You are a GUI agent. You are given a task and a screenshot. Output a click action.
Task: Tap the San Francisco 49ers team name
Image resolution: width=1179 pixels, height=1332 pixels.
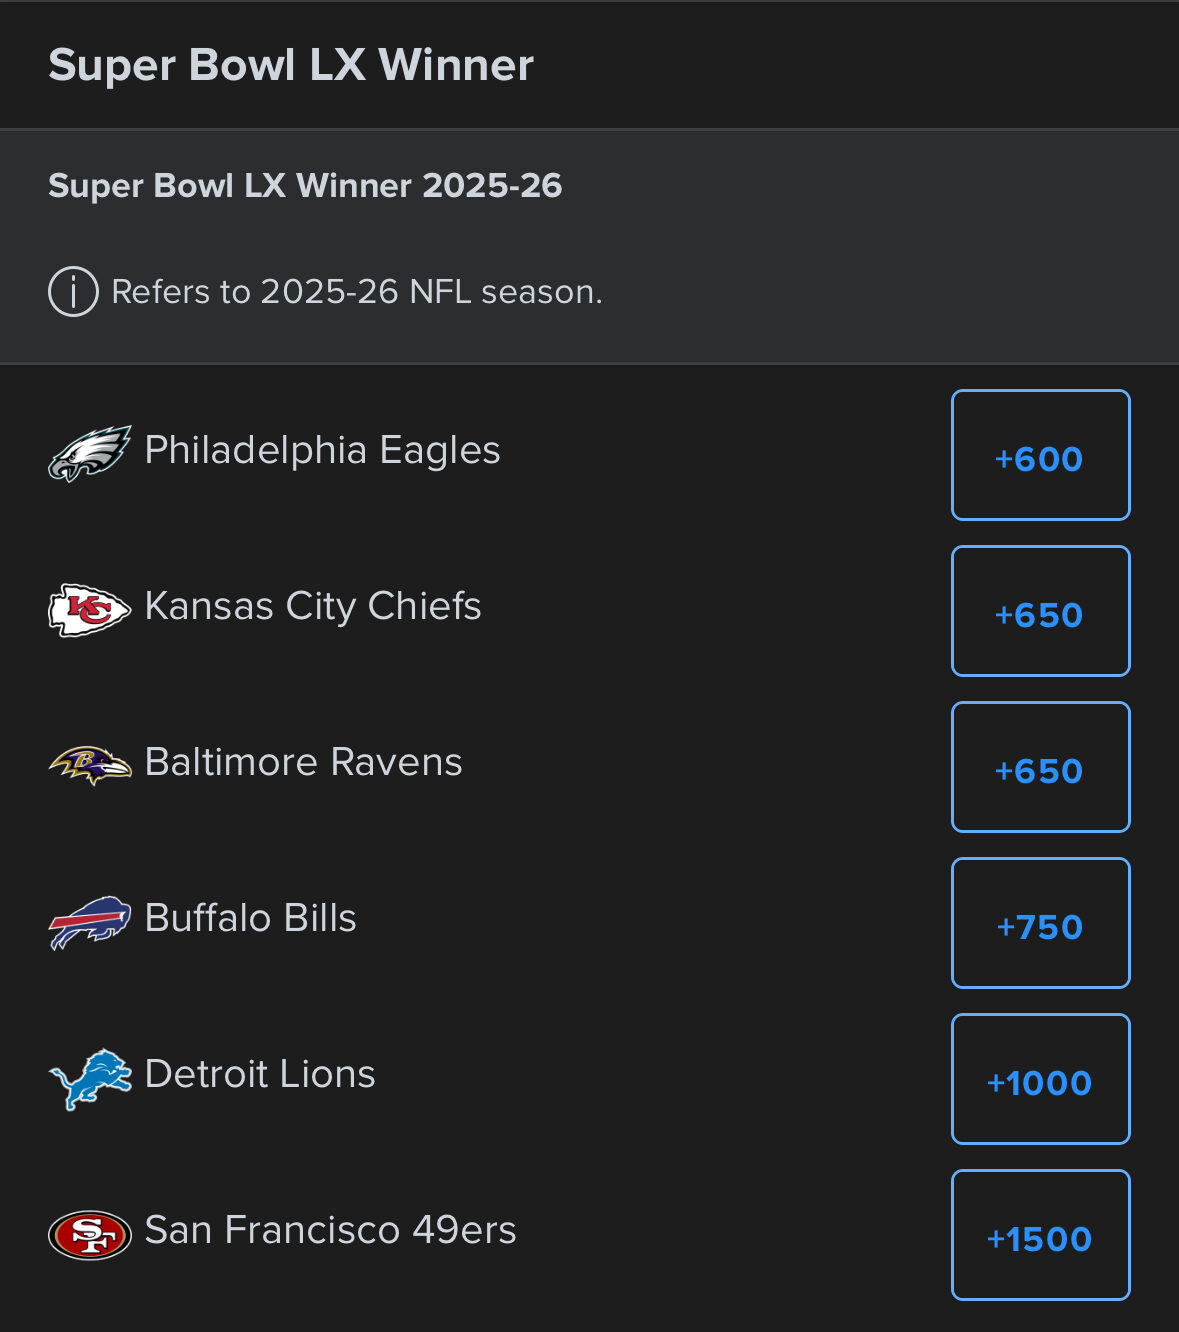pyautogui.click(x=330, y=1230)
